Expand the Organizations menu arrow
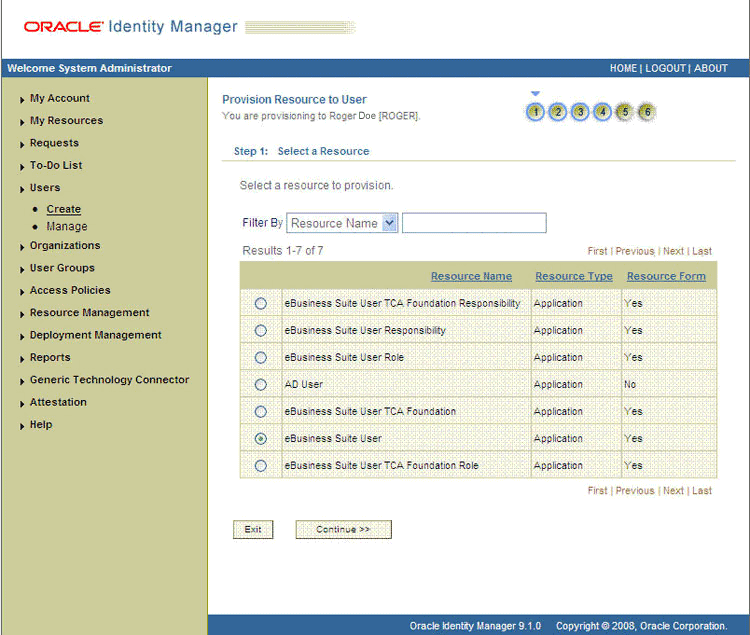Viewport: 750px width, 635px height. point(22,247)
